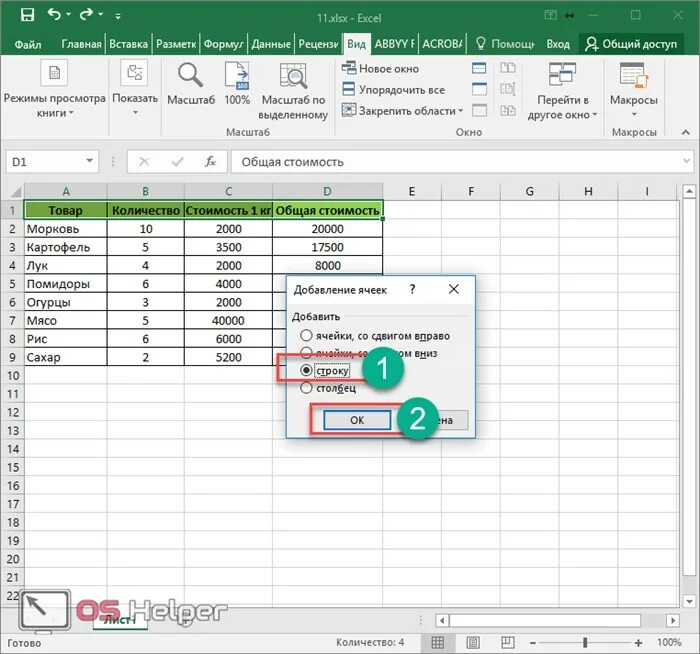Undo the last action

pyautogui.click(x=54, y=15)
